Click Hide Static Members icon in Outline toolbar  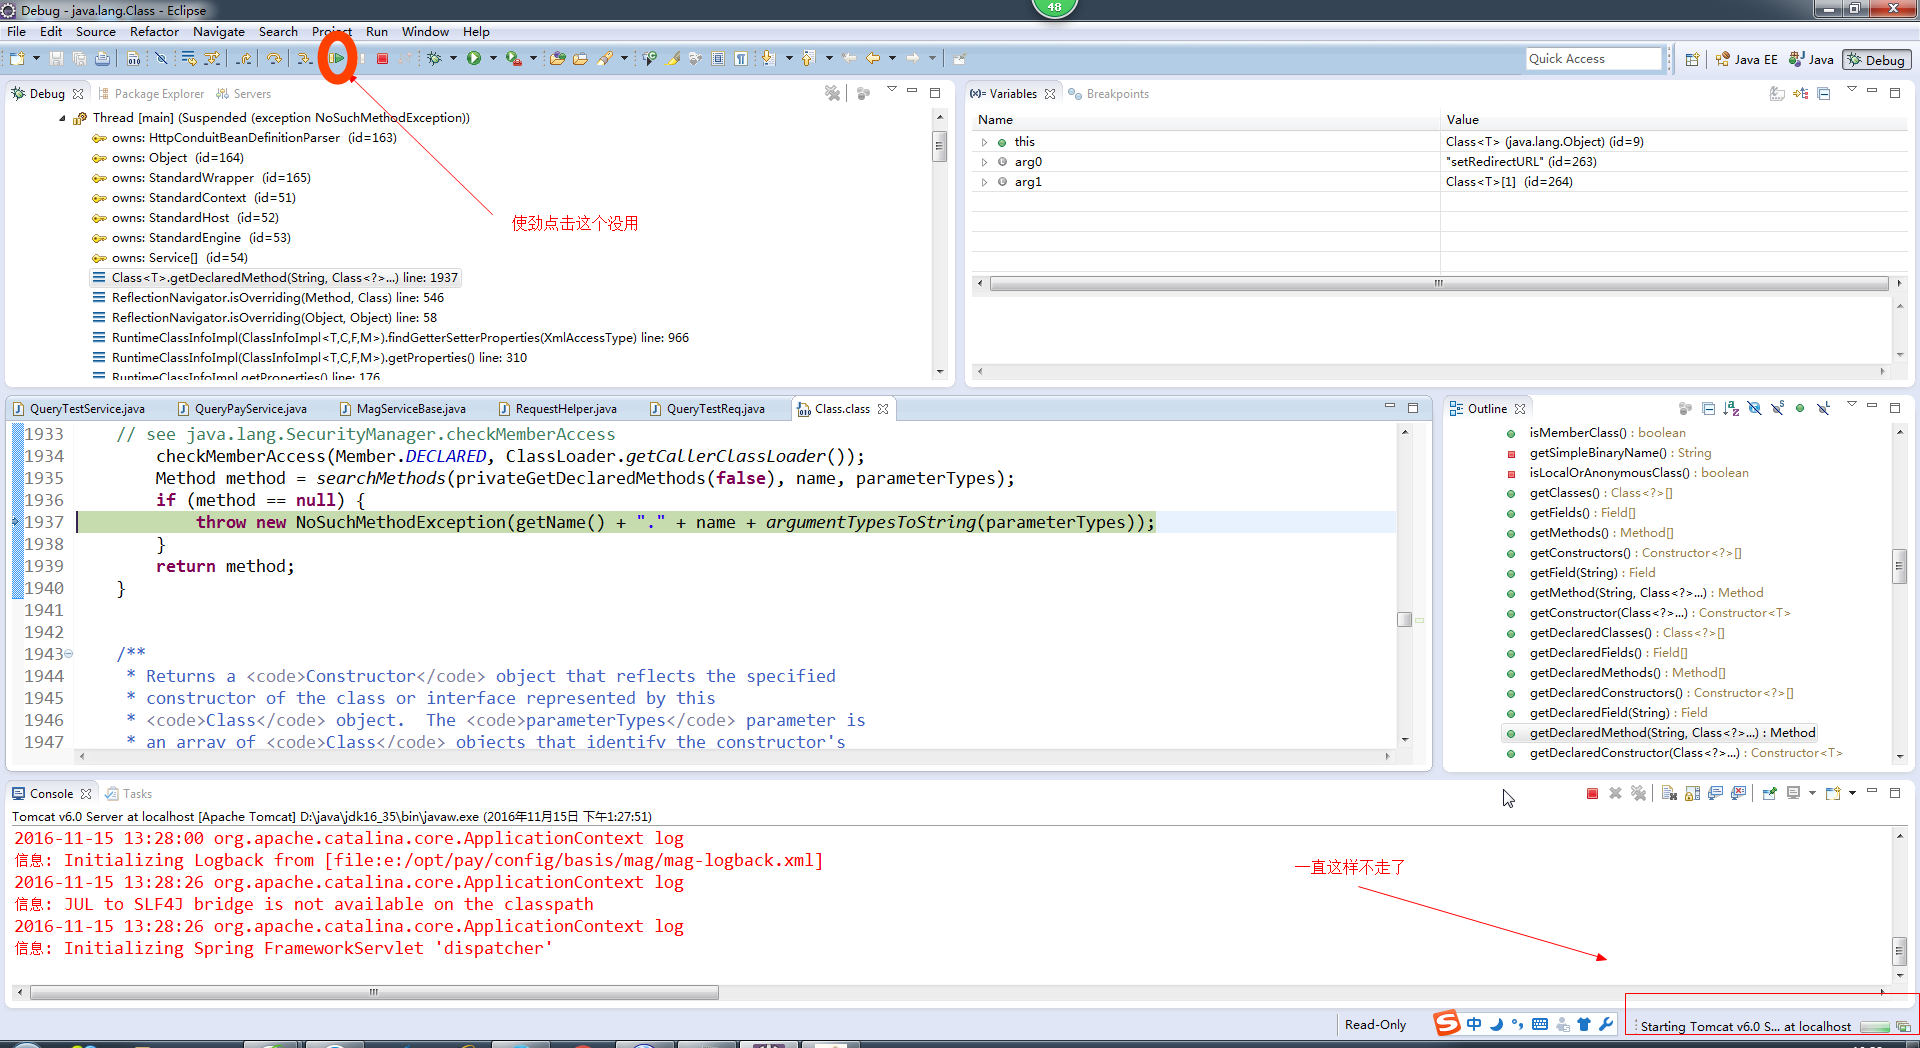point(1778,409)
